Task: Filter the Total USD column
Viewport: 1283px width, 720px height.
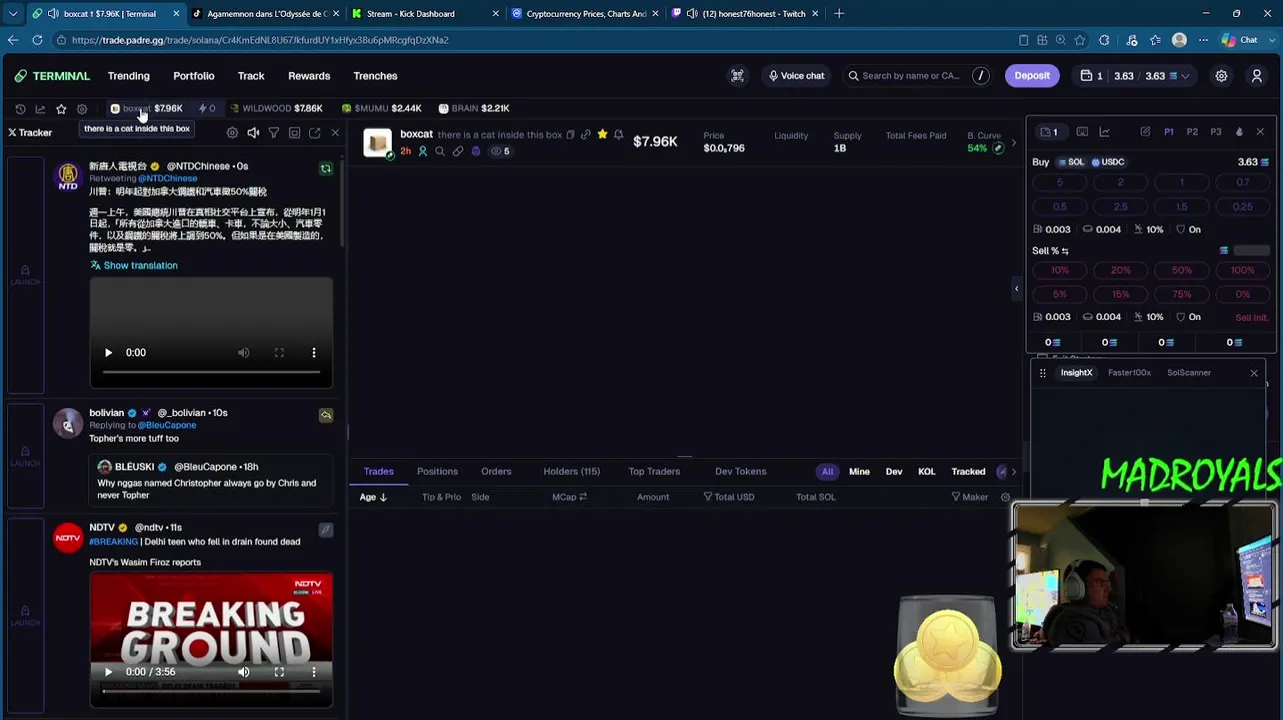Action: point(708,497)
